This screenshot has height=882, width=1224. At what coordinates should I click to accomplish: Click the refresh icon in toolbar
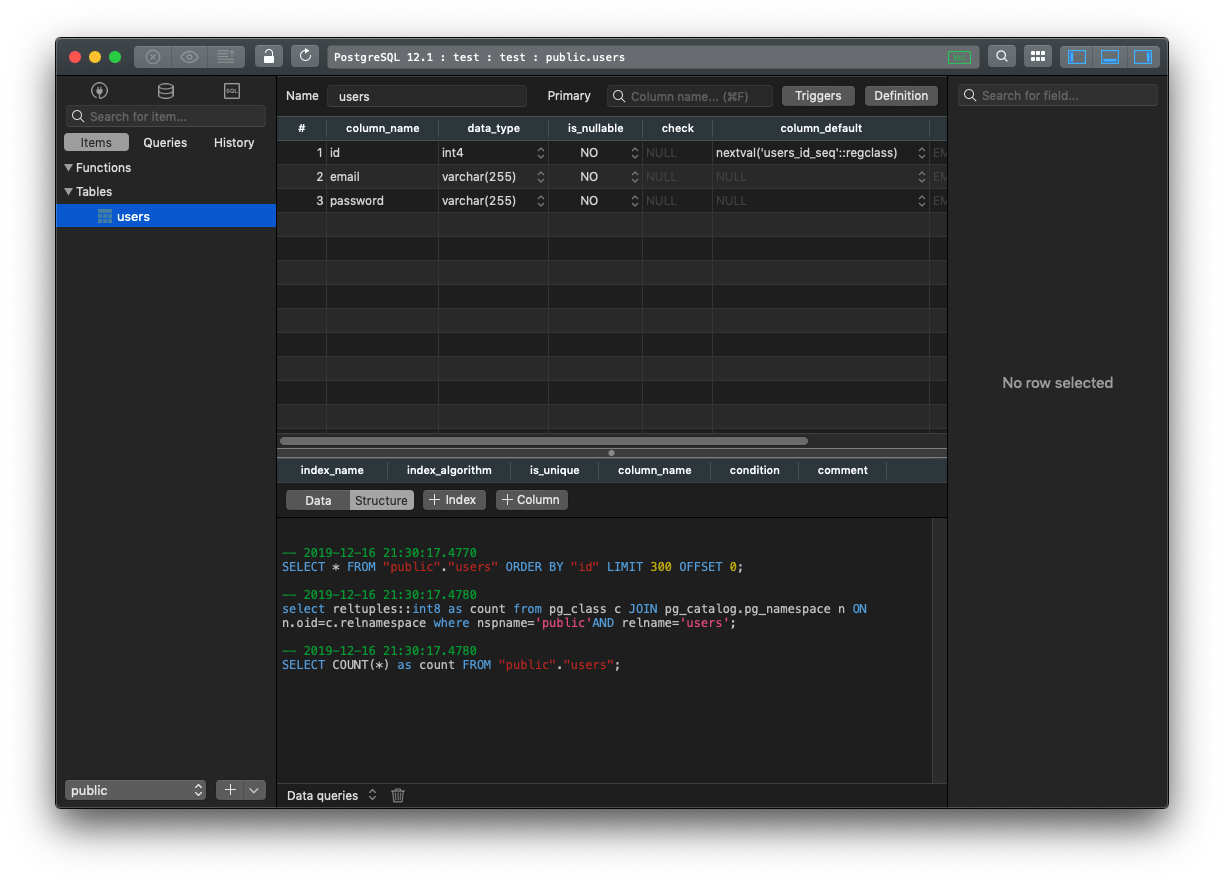[x=305, y=57]
